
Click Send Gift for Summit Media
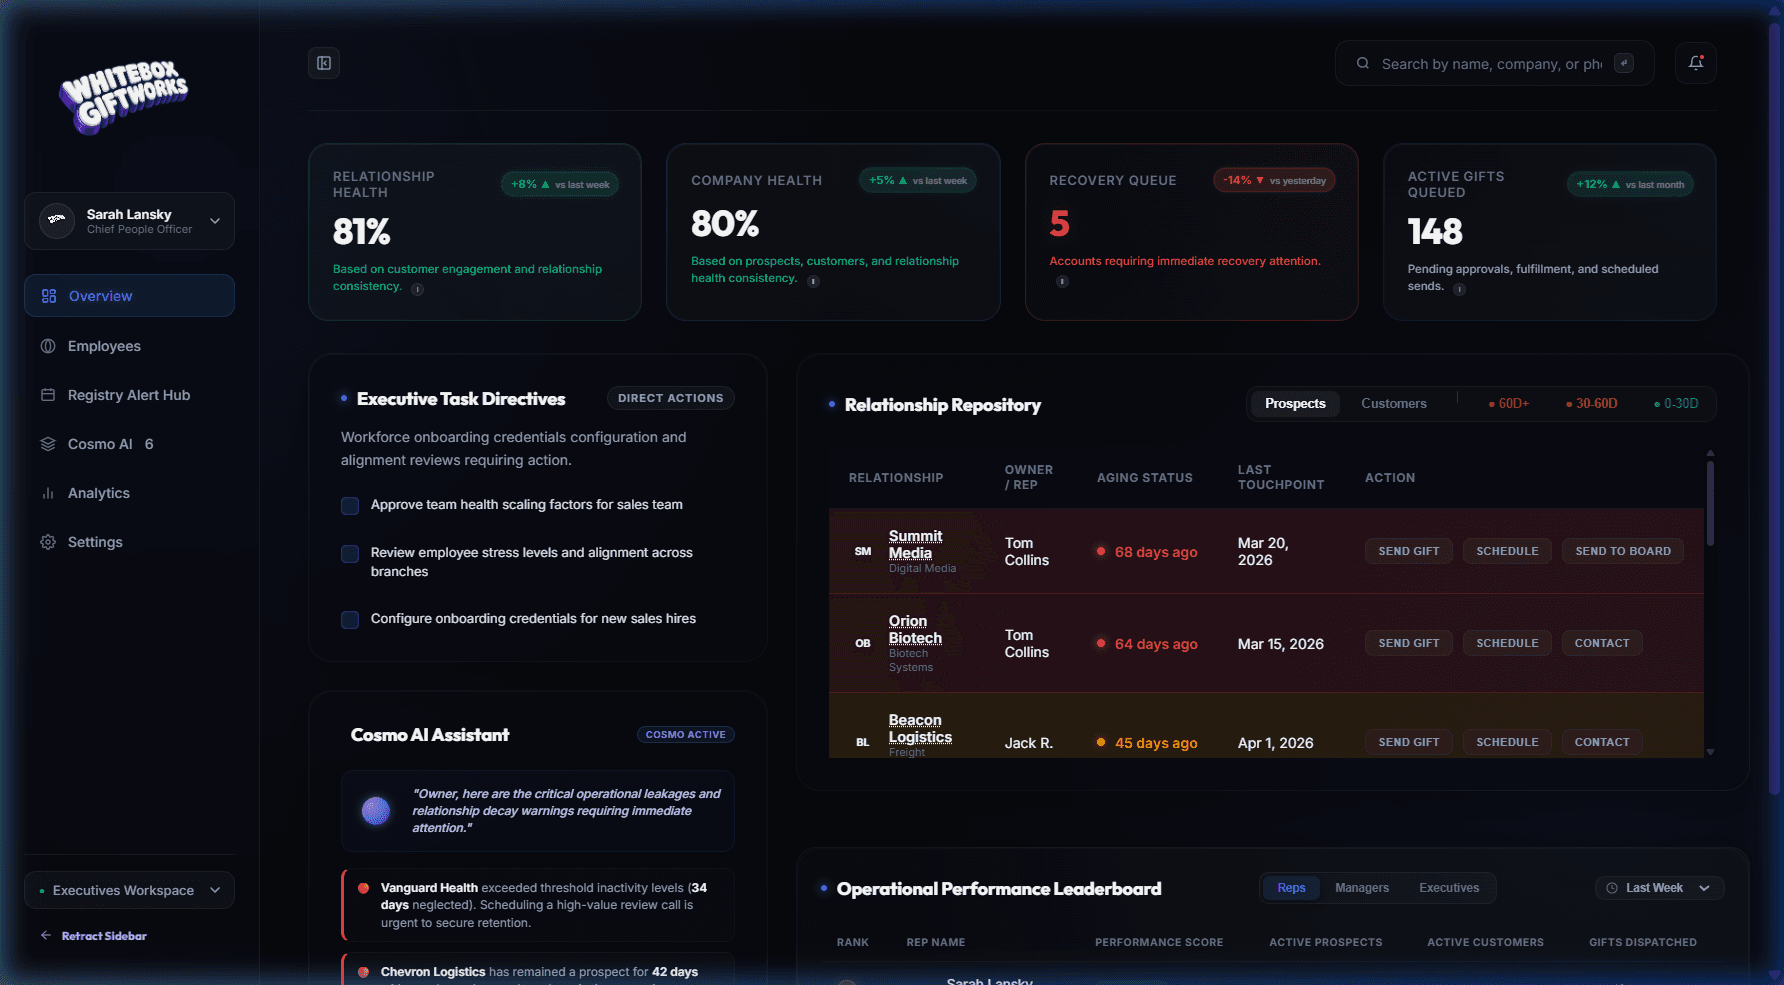tap(1409, 551)
